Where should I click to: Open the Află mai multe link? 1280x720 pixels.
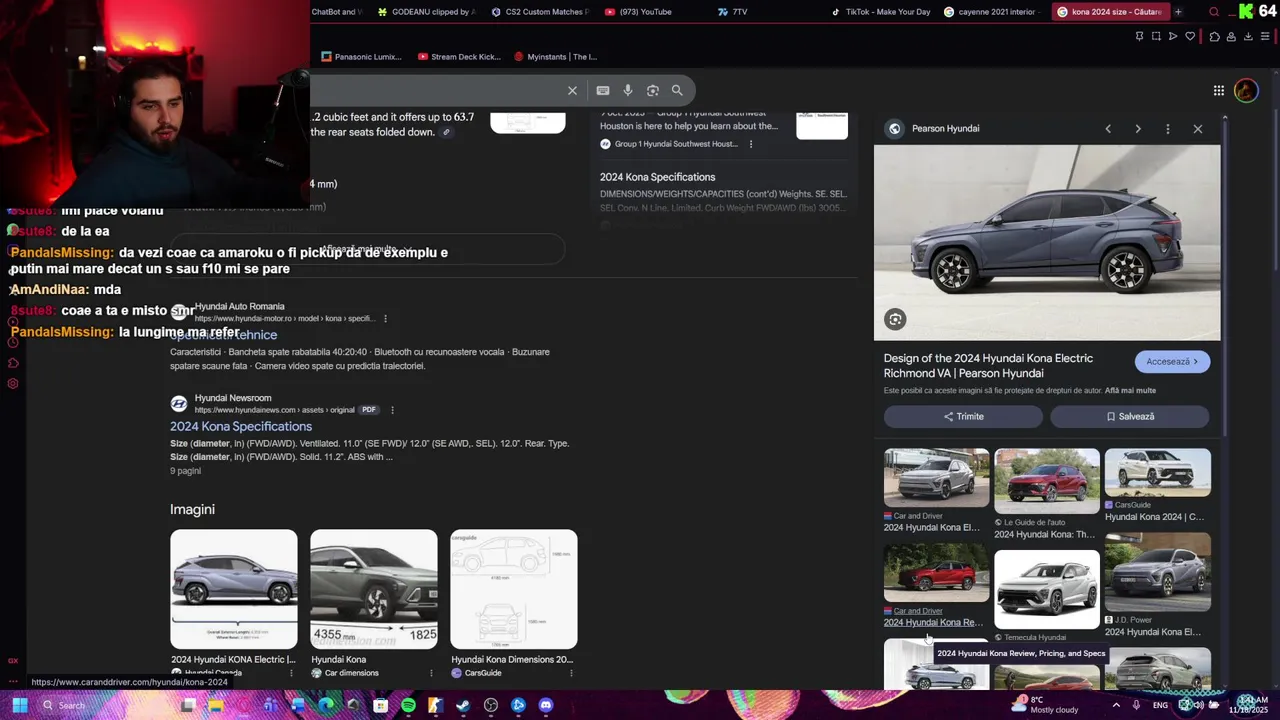click(x=1131, y=390)
